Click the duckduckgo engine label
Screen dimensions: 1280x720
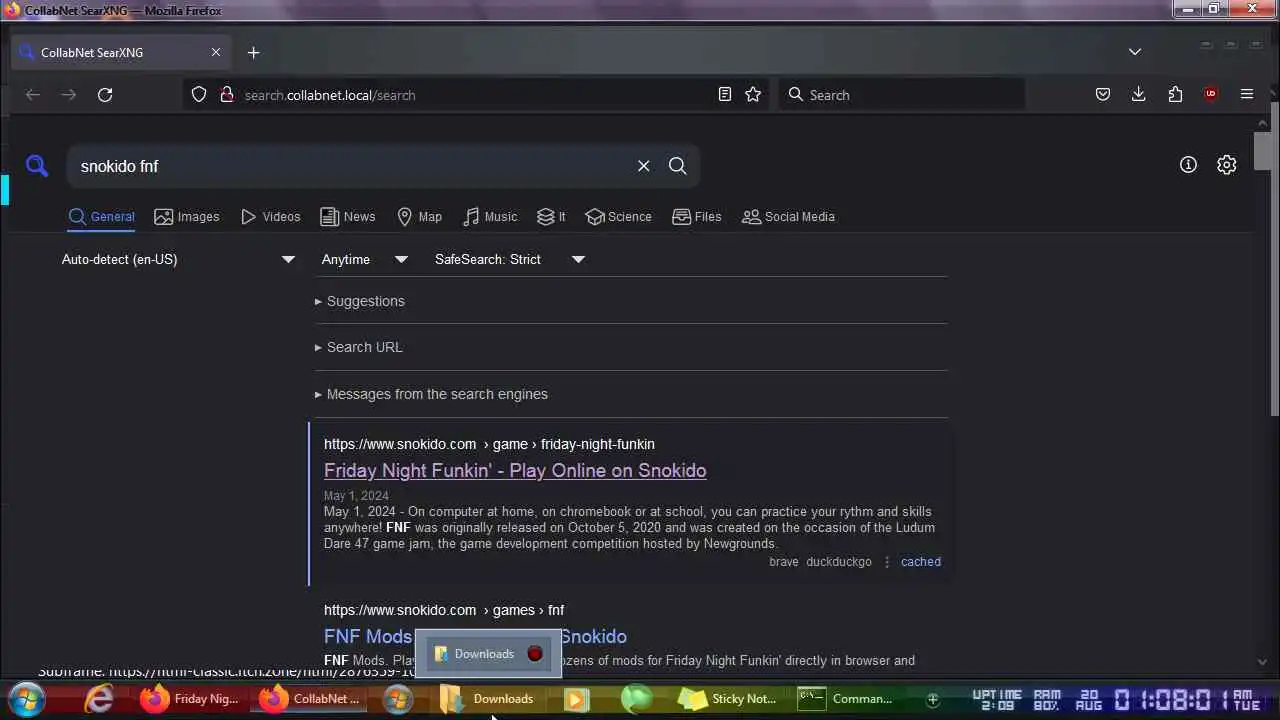839,562
